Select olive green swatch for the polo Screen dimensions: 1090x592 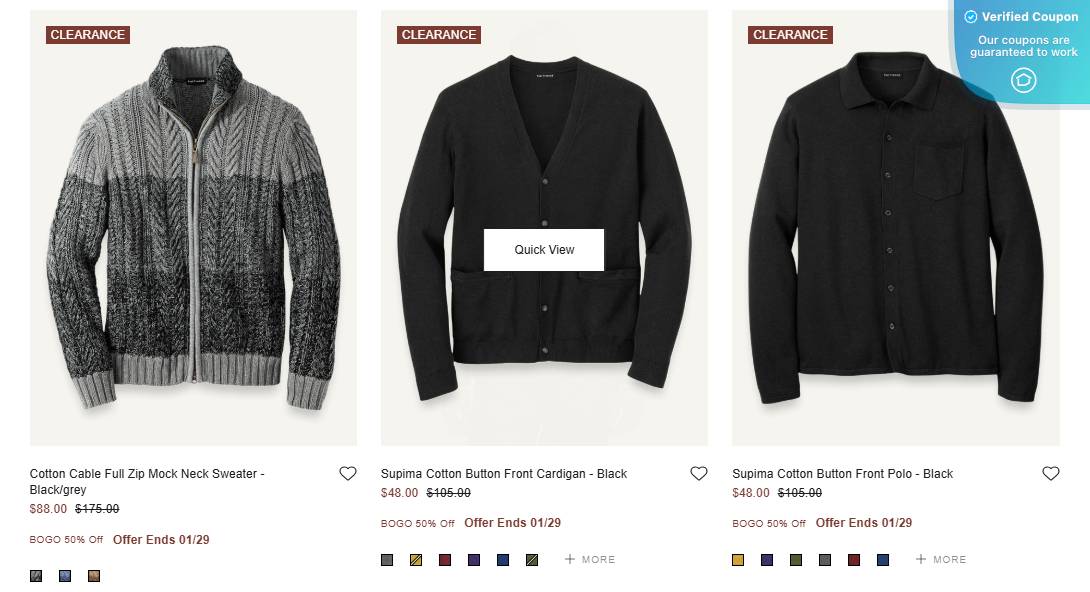click(x=796, y=560)
